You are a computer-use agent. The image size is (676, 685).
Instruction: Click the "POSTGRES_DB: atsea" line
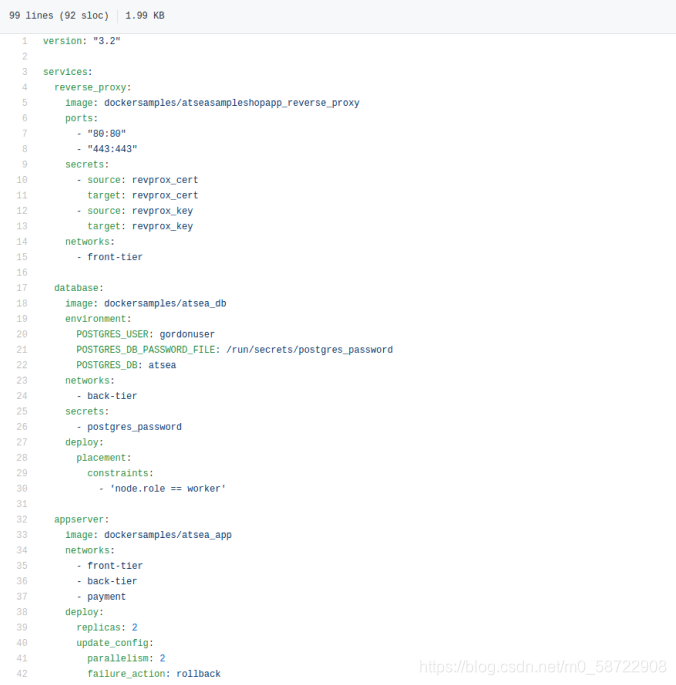[126, 365]
